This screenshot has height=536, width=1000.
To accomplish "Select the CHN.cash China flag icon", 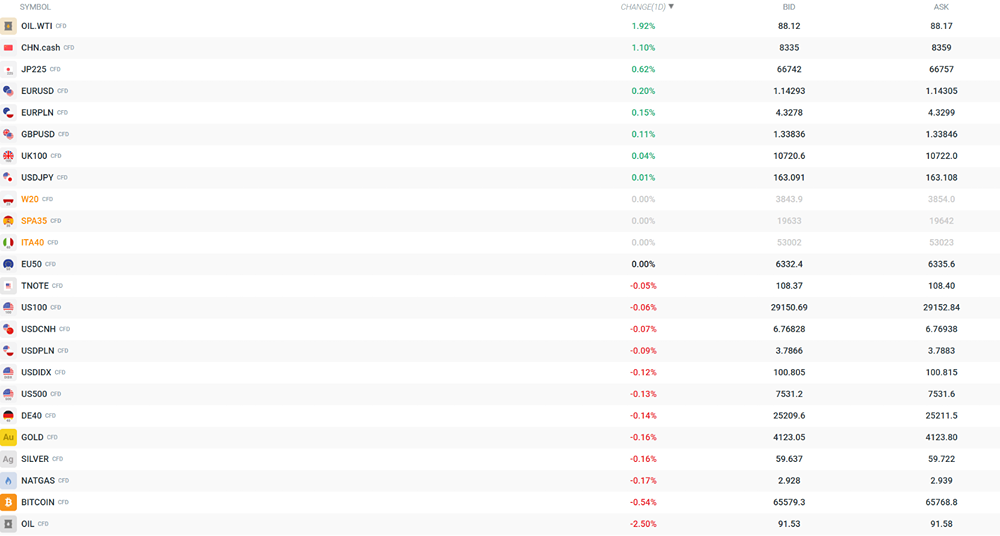I will [x=8, y=48].
